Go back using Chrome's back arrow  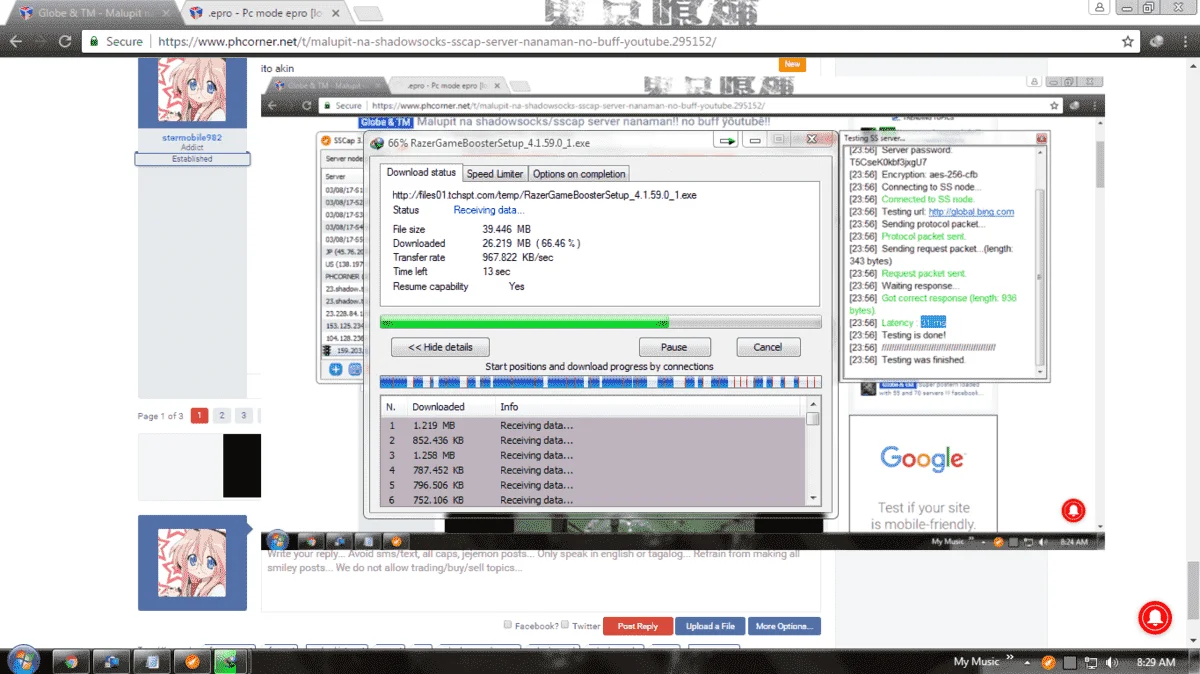(16, 42)
